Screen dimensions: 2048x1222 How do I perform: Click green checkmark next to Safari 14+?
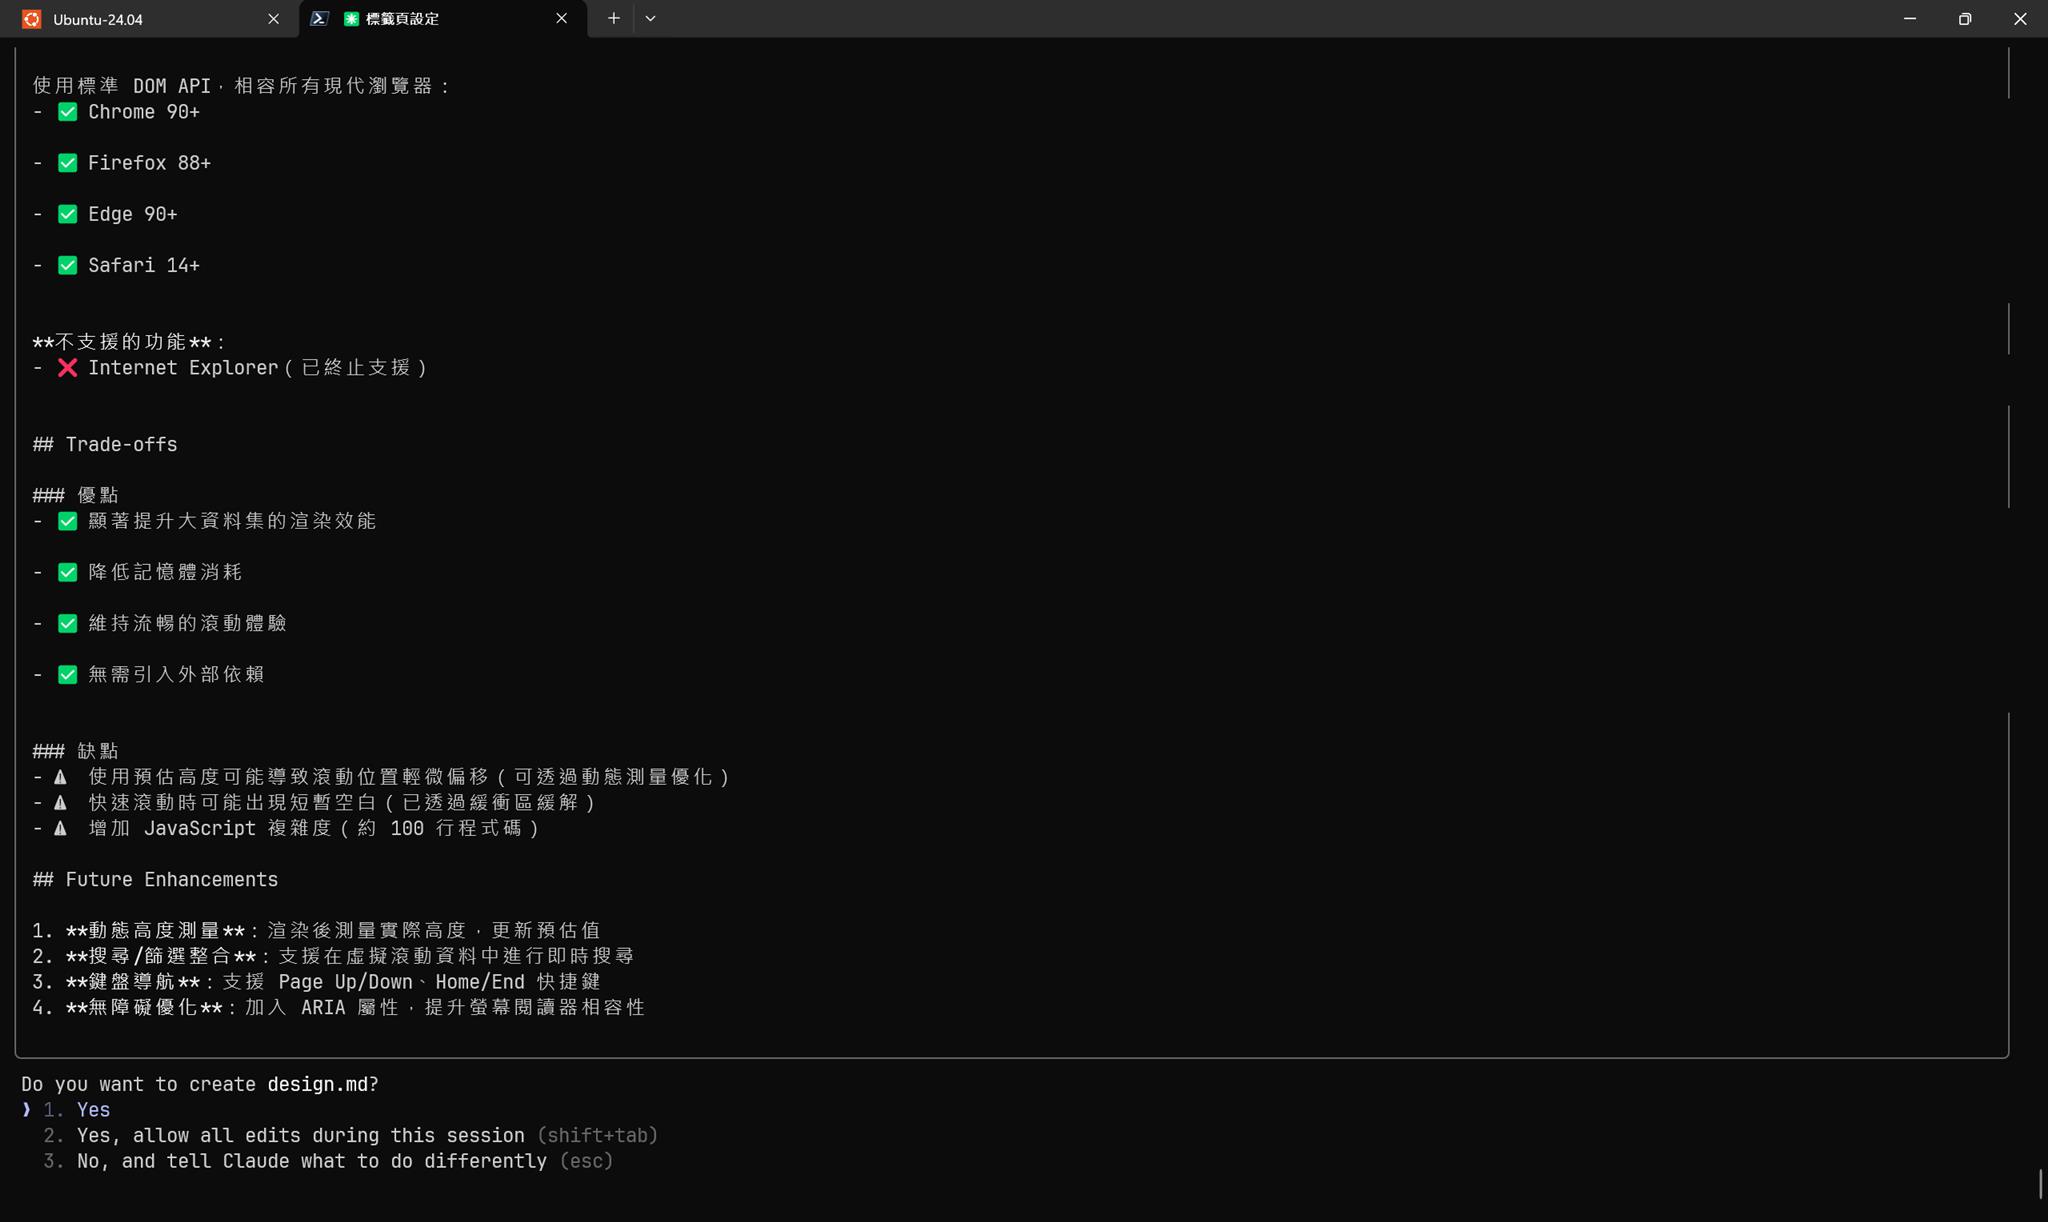point(67,266)
